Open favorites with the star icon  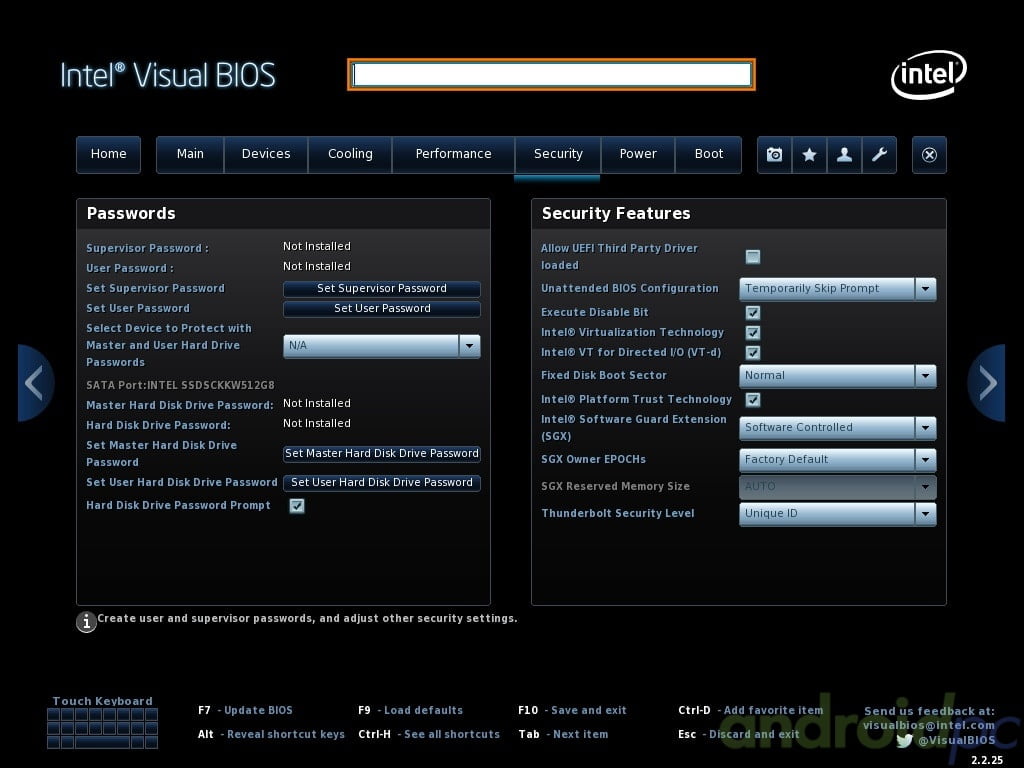[x=809, y=155]
